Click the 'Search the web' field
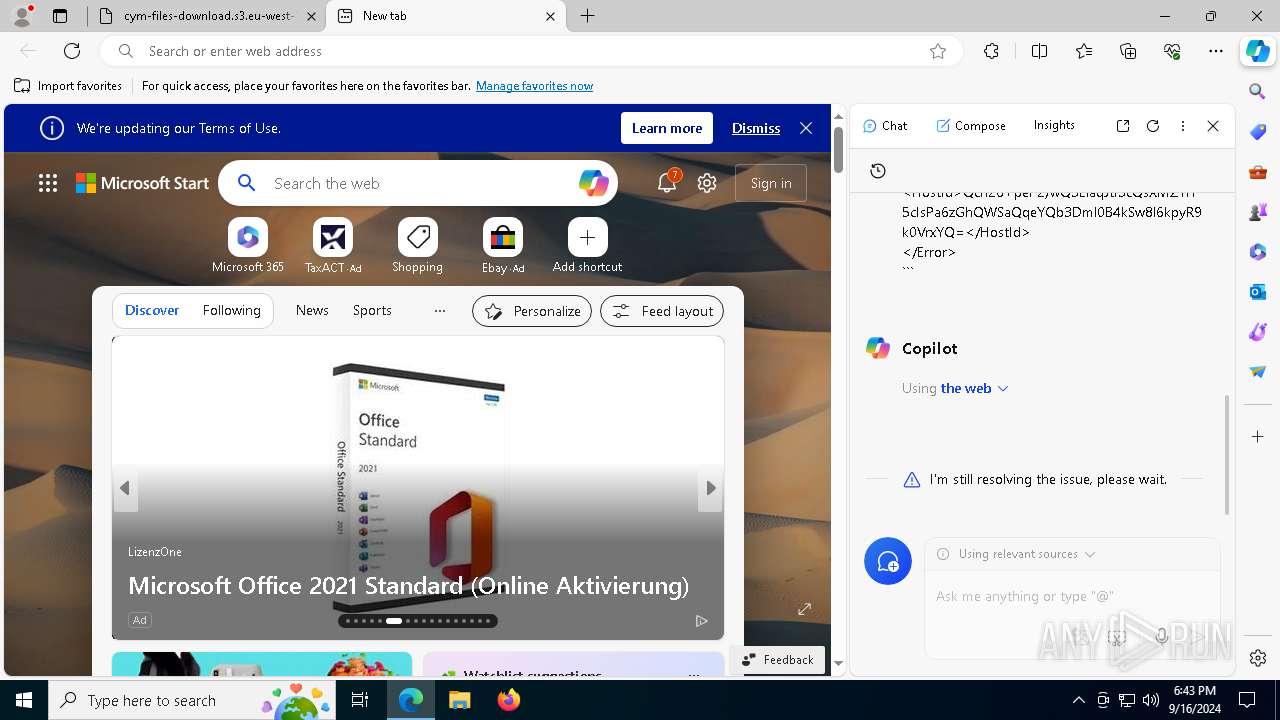1280x720 pixels. tap(420, 183)
